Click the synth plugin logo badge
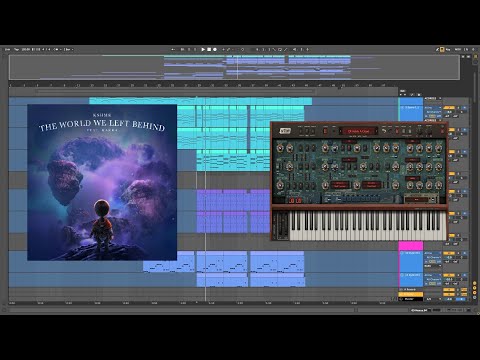This screenshot has width=480, height=360. point(285,131)
